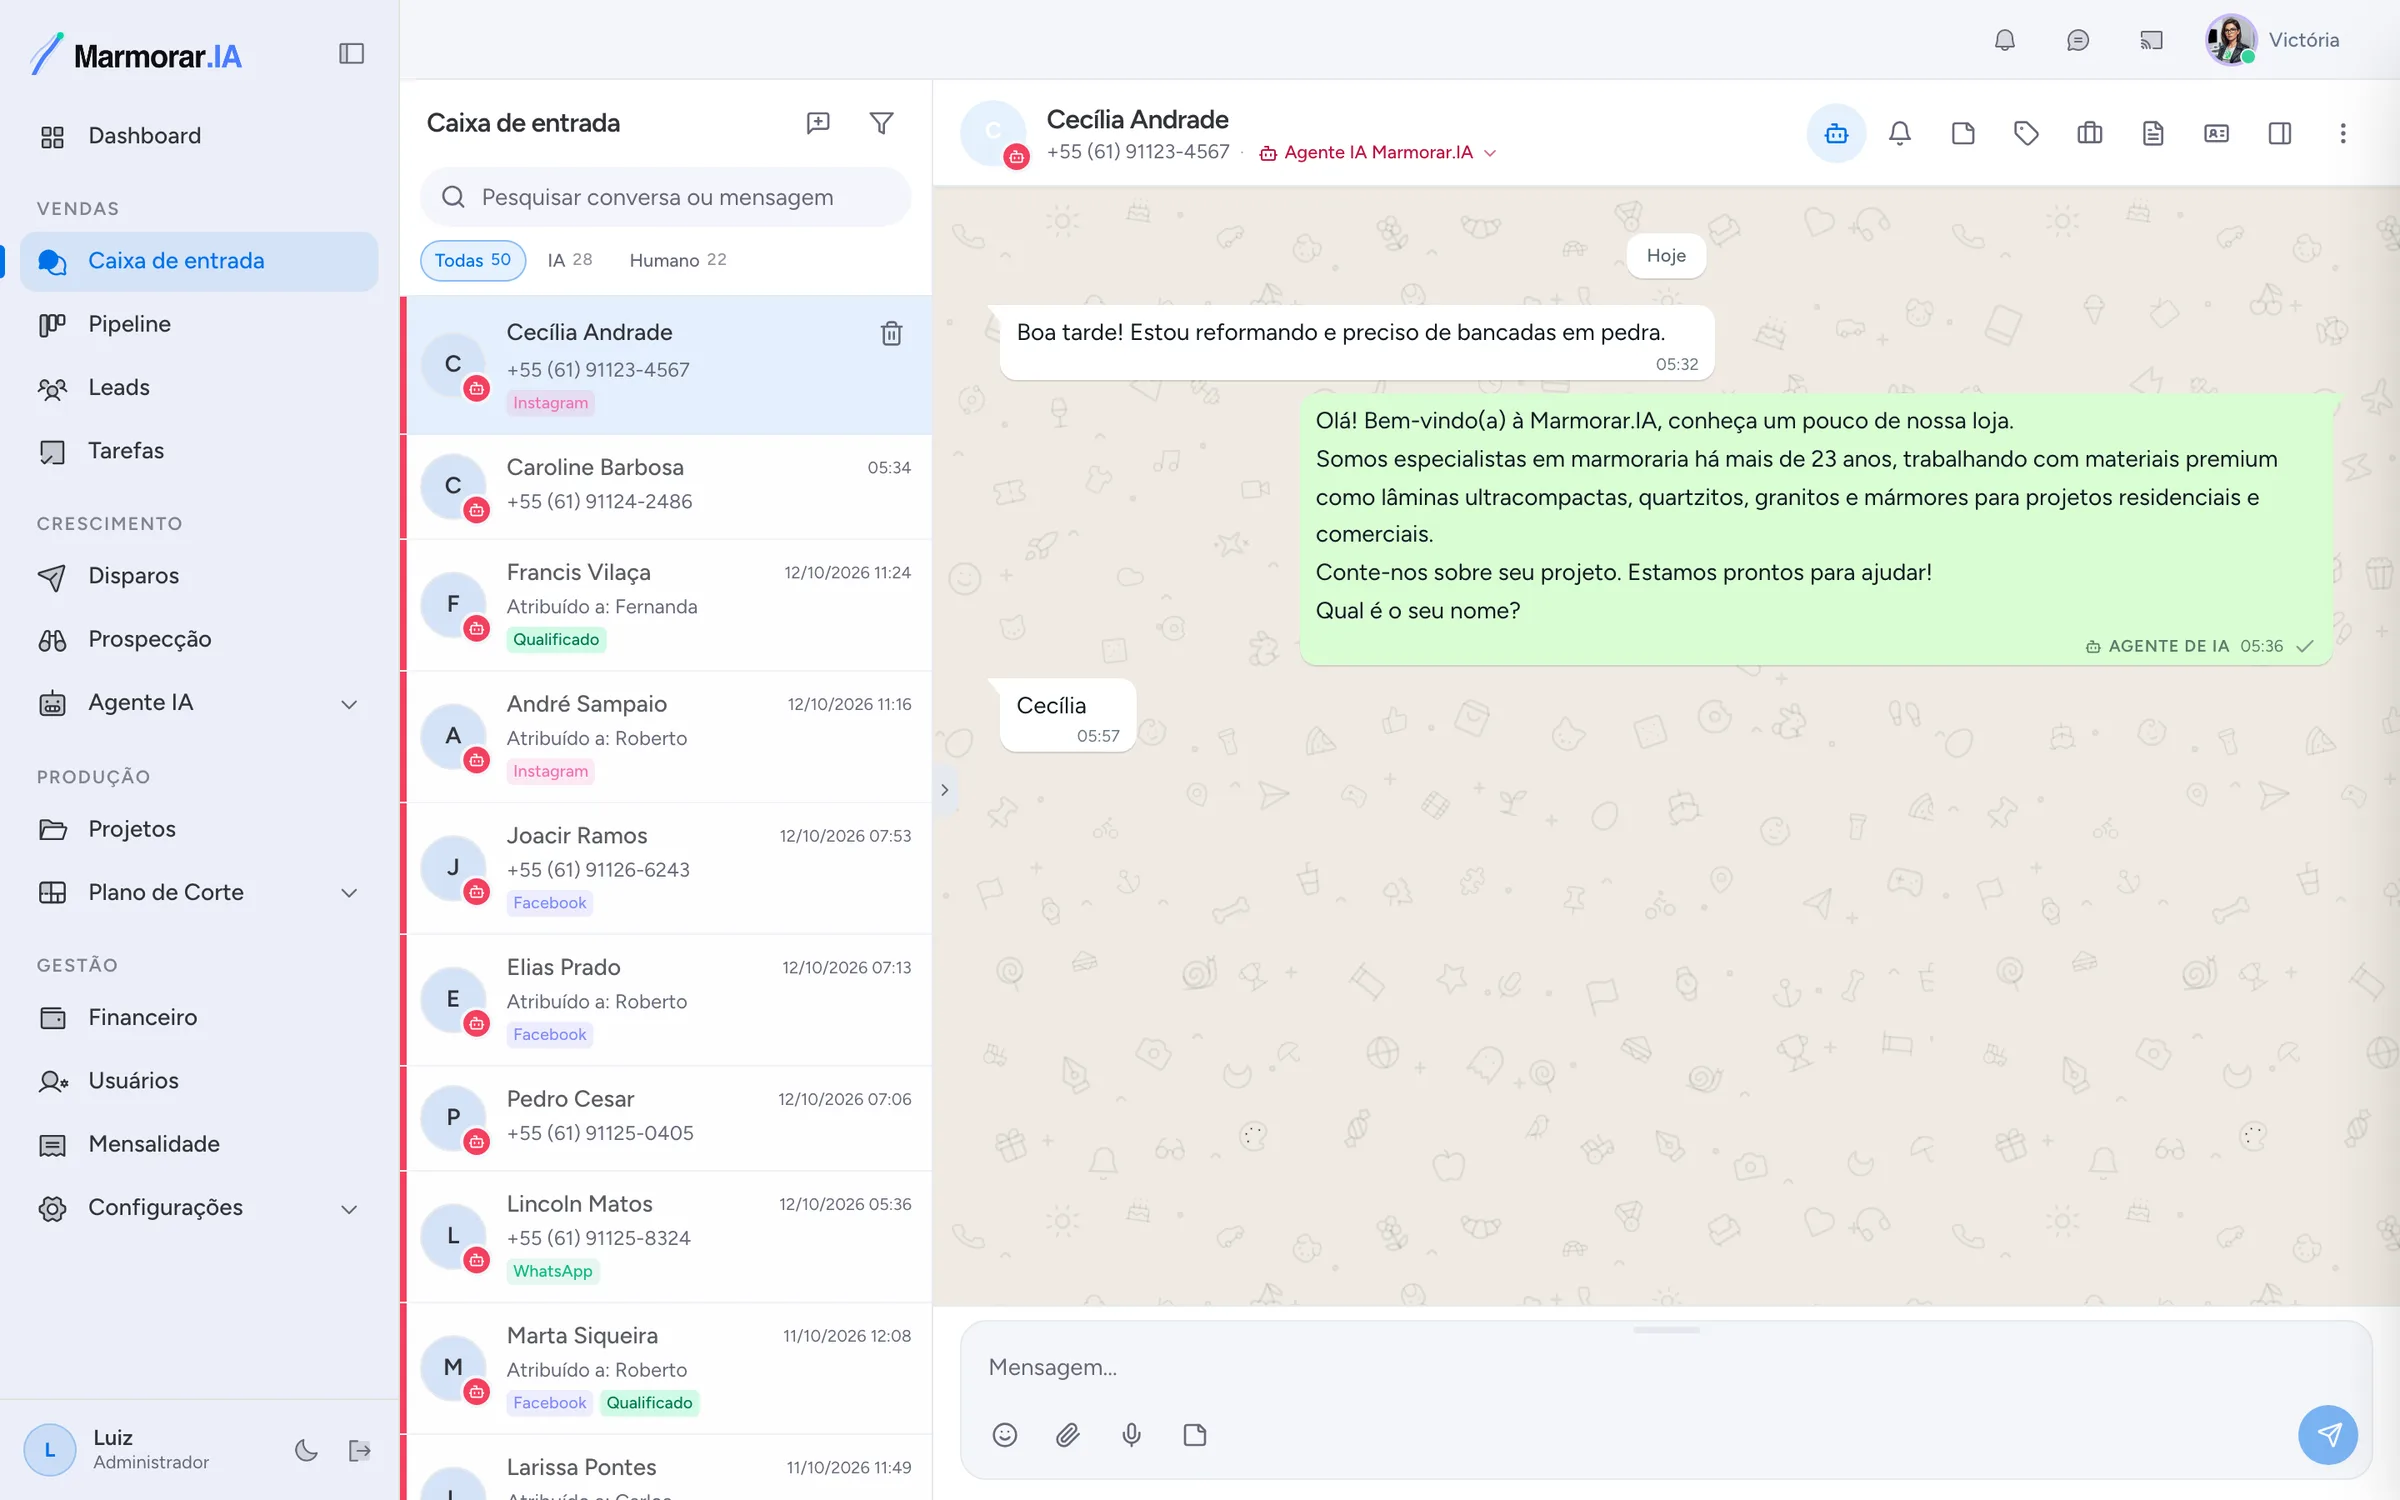This screenshot has height=1500, width=2400.
Task: Log out using the exit icon
Action: [359, 1450]
